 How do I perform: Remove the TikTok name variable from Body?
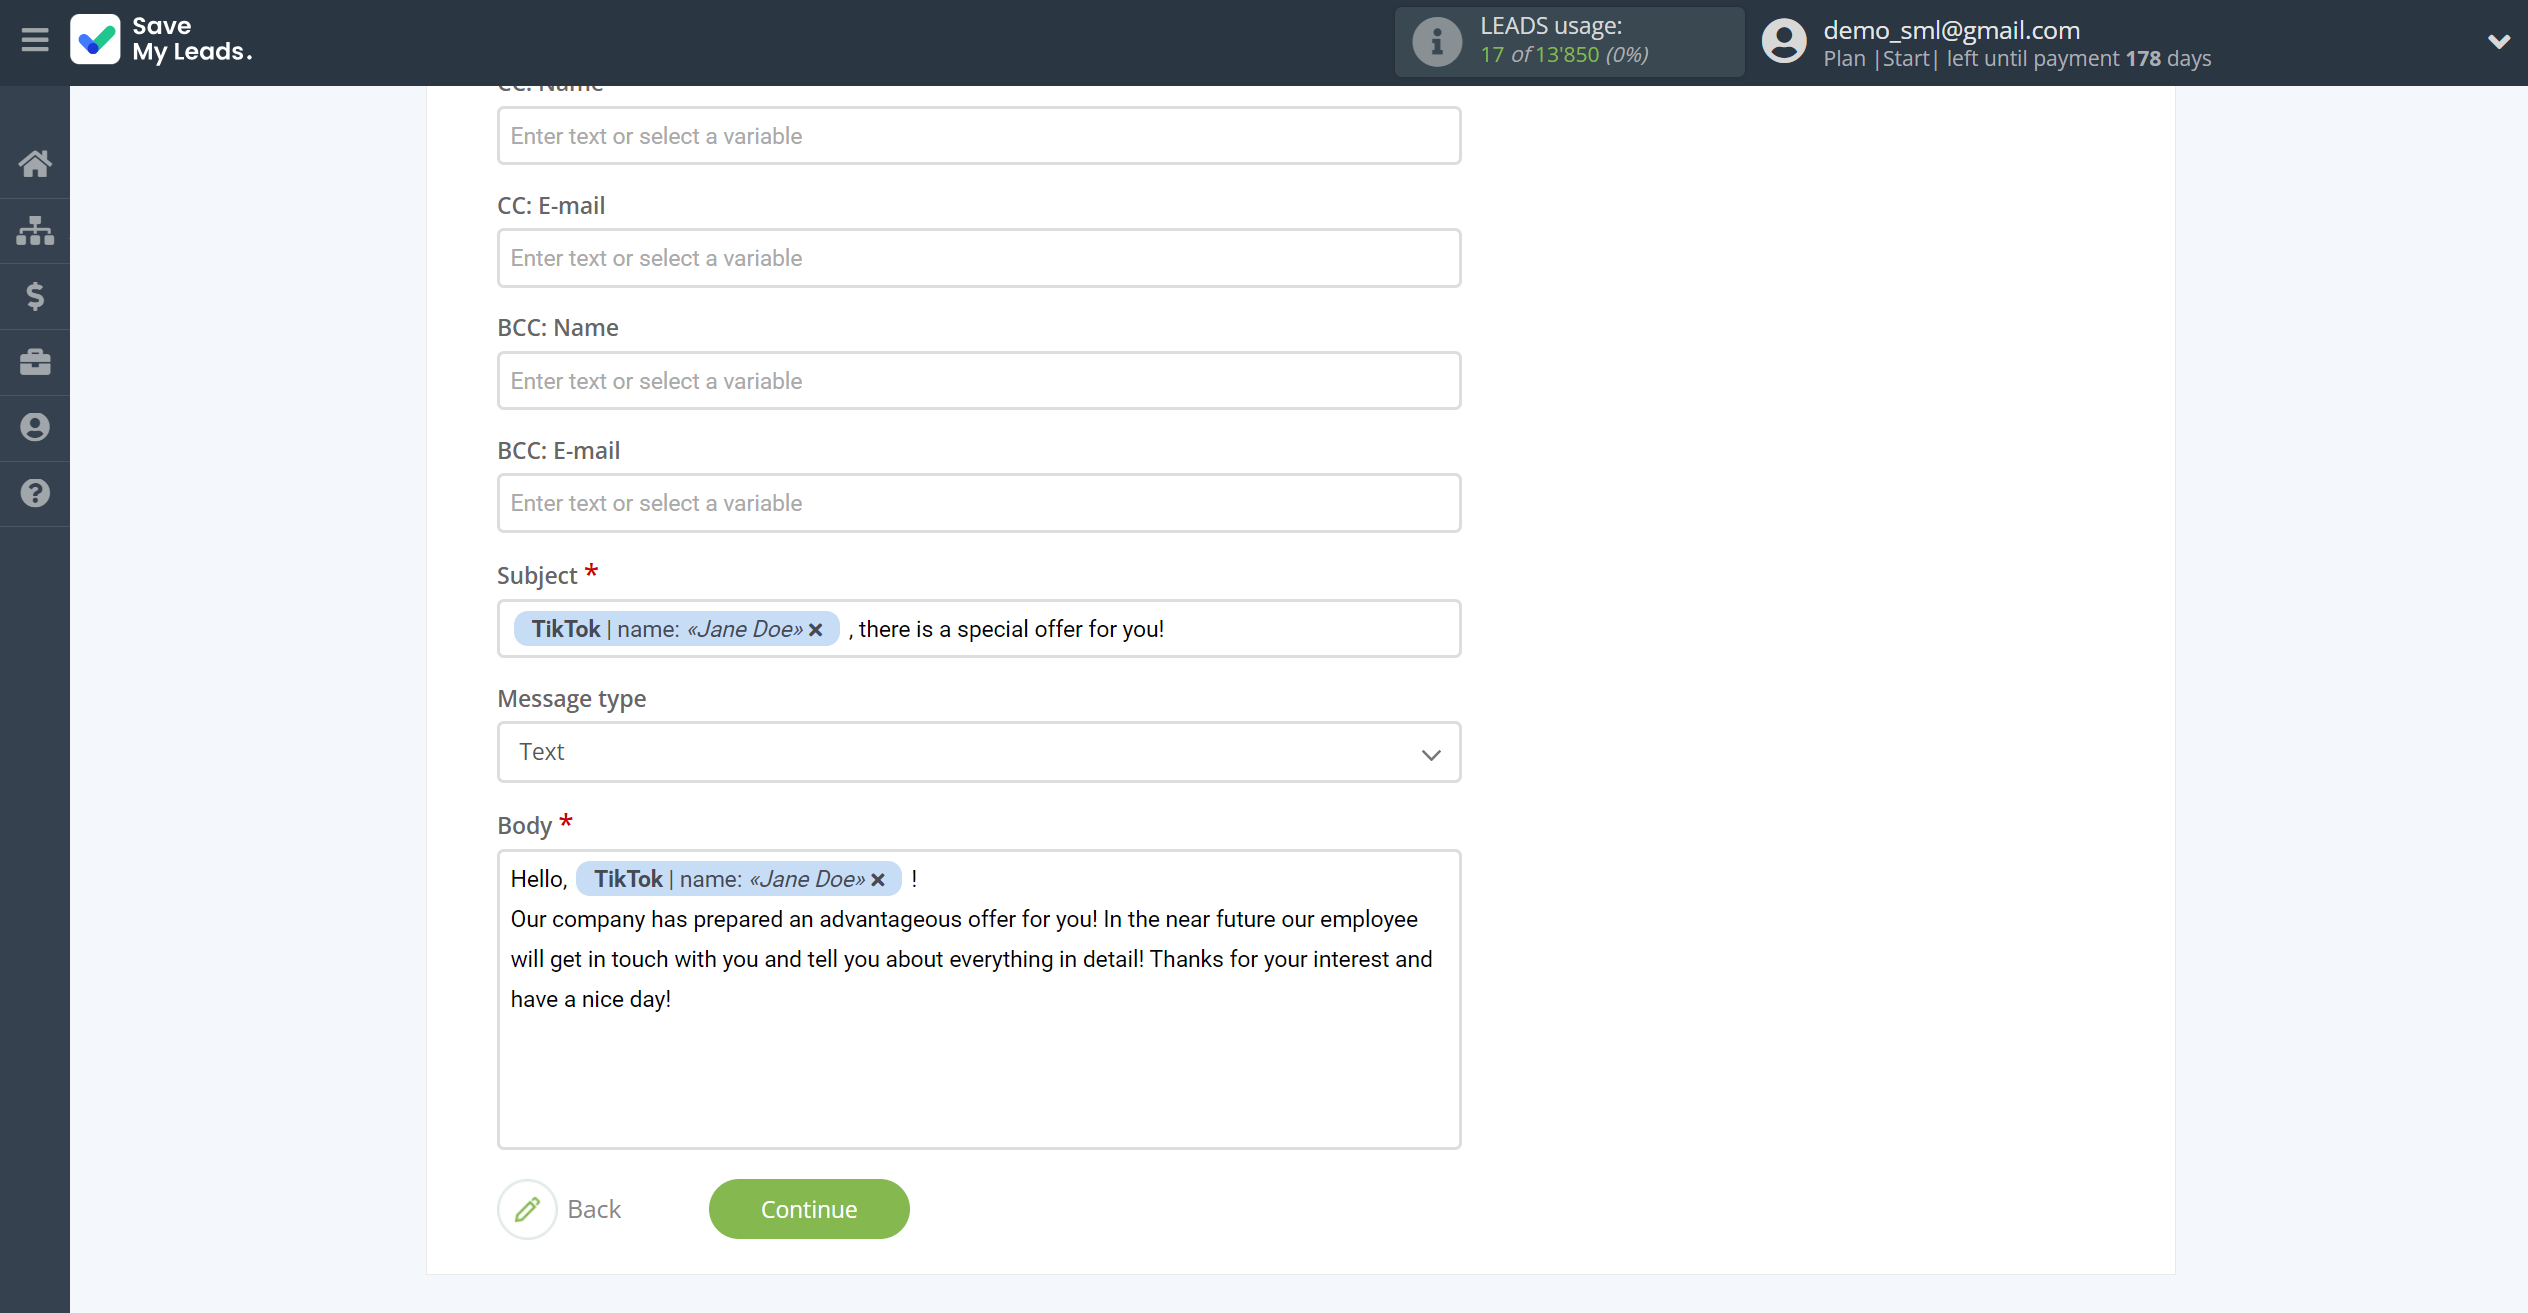click(878, 880)
